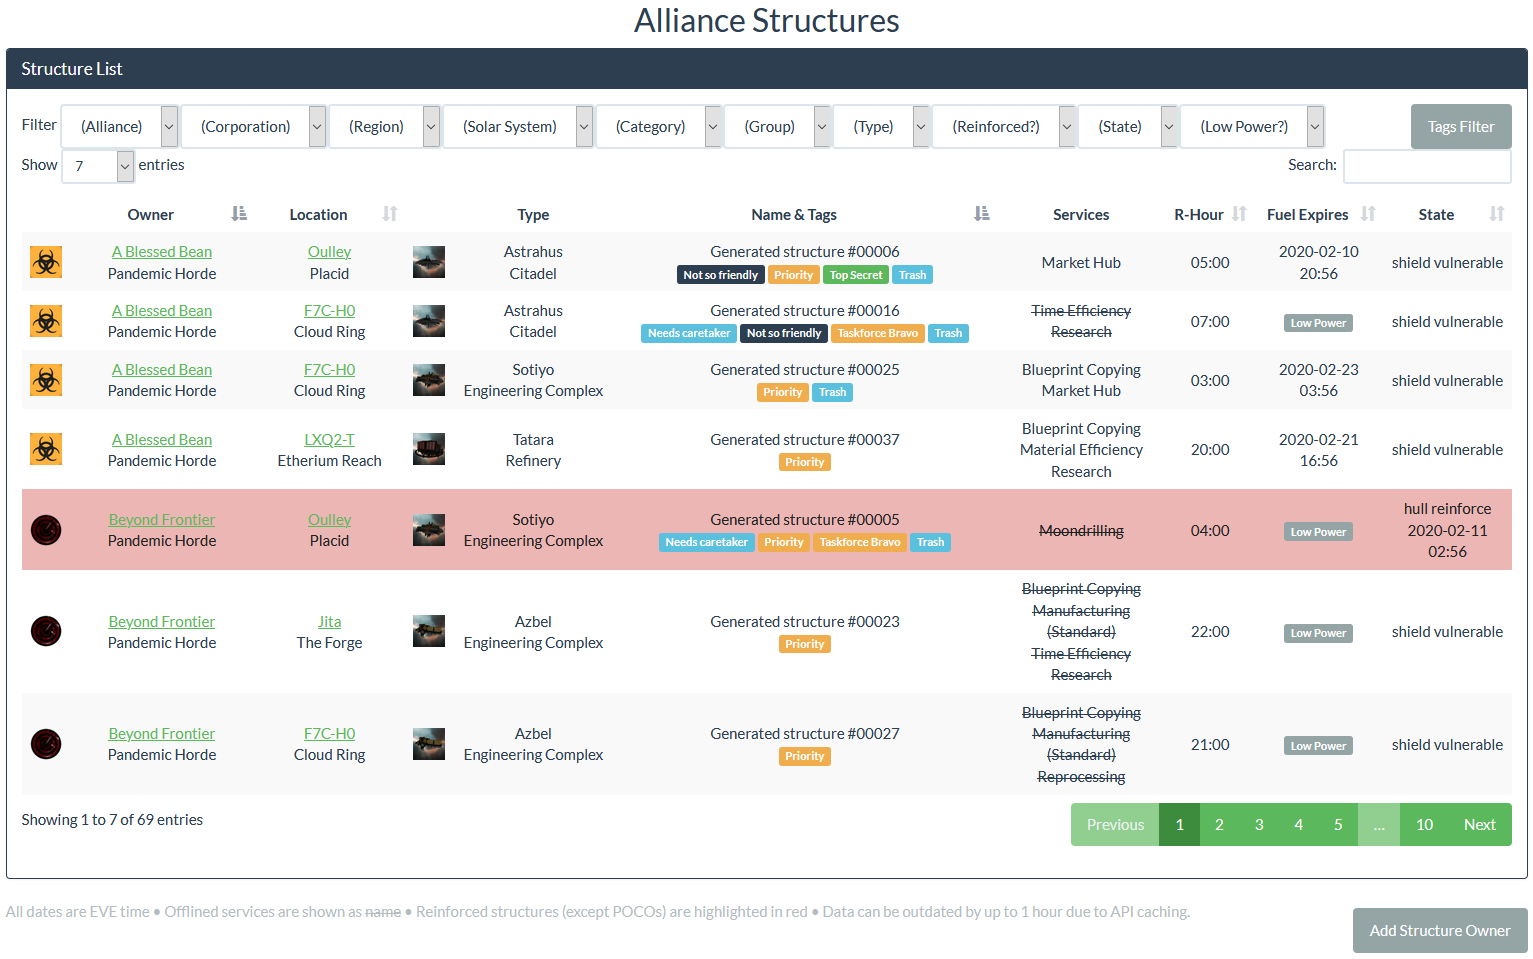Sort by the Name & Tags column icon
Screen dimensions: 1533x959
(981, 214)
